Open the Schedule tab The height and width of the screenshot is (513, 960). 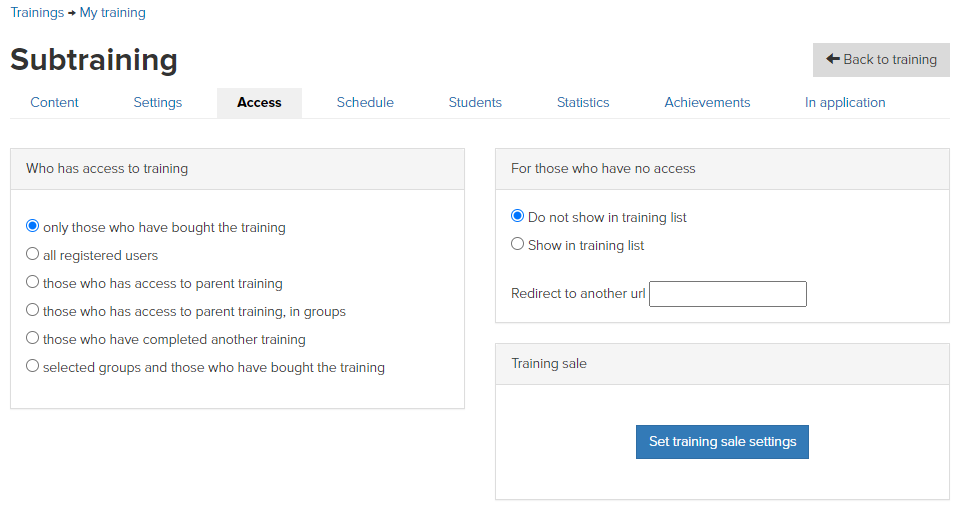pyautogui.click(x=365, y=102)
